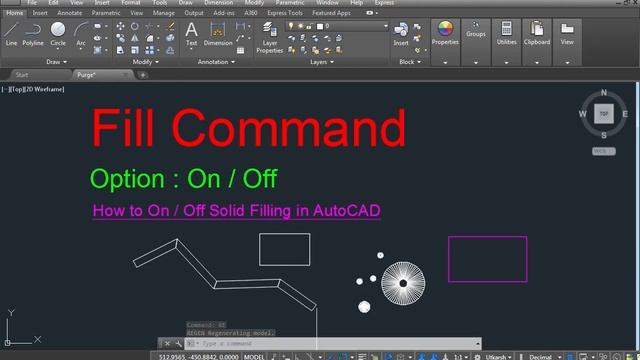Switch to the Insert ribbon tab
Image resolution: width=640 pixels, height=360 pixels.
coord(40,13)
